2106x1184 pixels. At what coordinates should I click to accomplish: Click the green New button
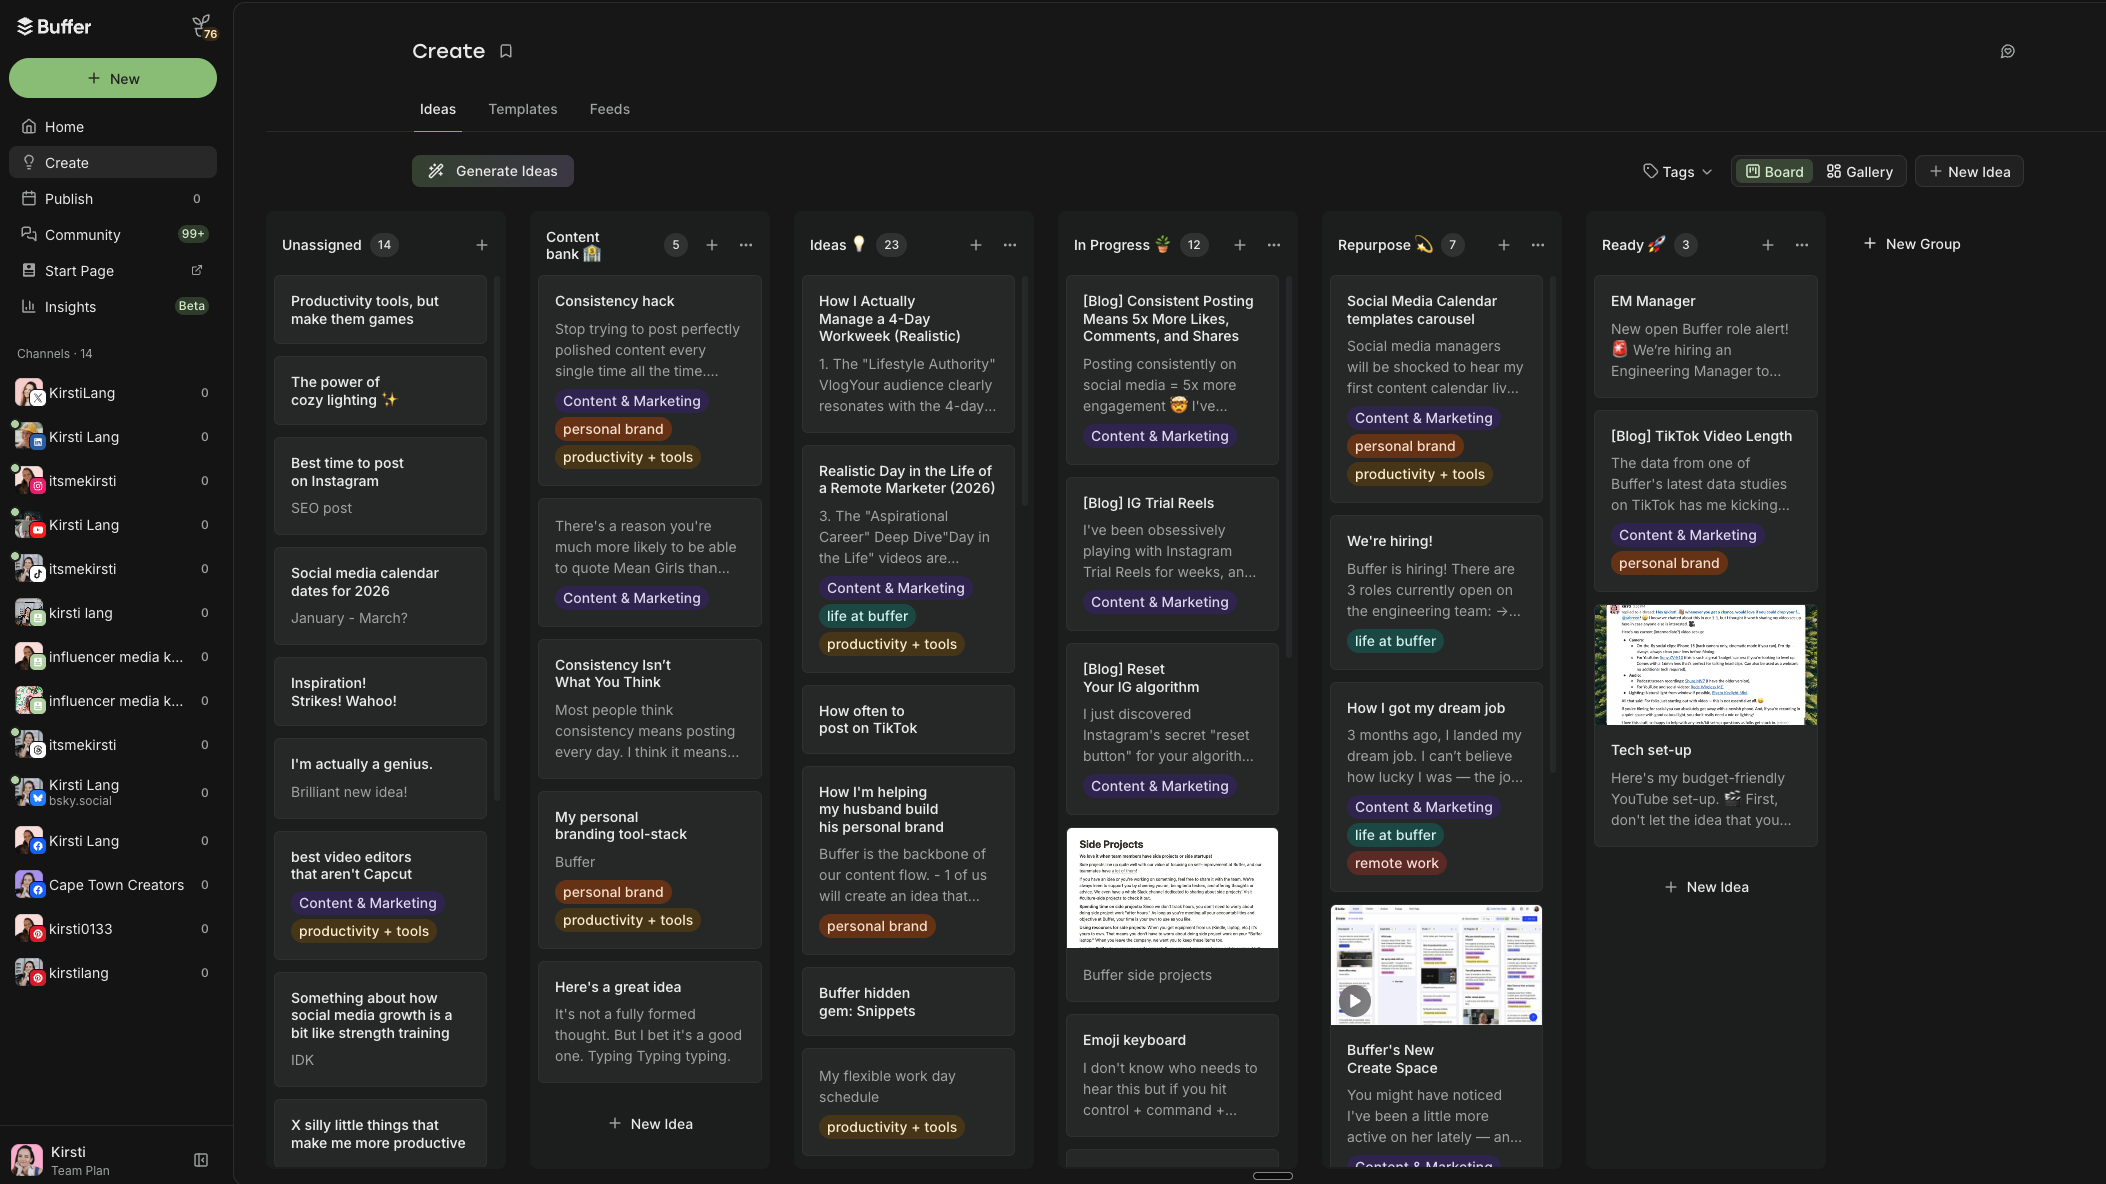(x=113, y=78)
